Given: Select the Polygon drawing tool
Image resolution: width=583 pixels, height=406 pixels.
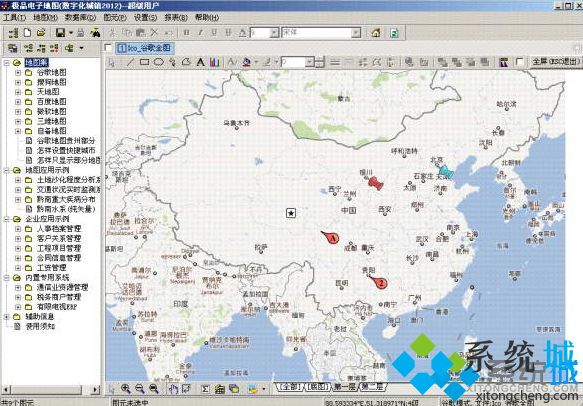Looking at the screenshot, I should [x=186, y=62].
